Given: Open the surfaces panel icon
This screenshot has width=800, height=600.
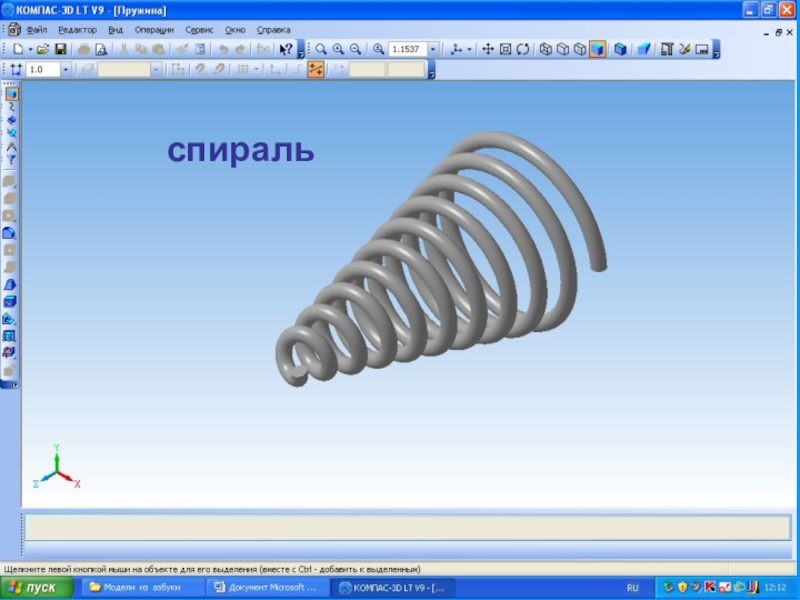Looking at the screenshot, I should pos(12,120).
